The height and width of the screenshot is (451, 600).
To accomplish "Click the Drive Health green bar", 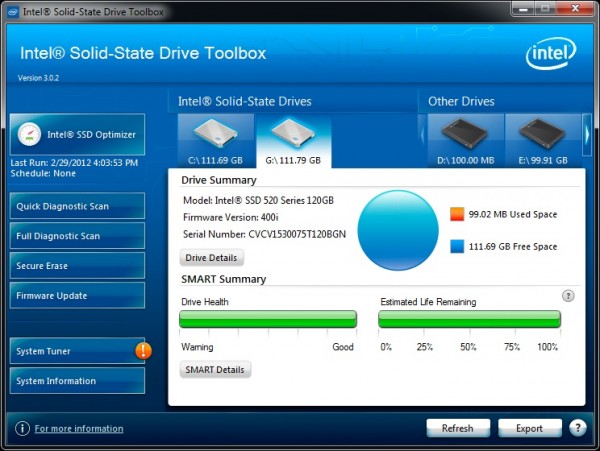I will point(268,319).
